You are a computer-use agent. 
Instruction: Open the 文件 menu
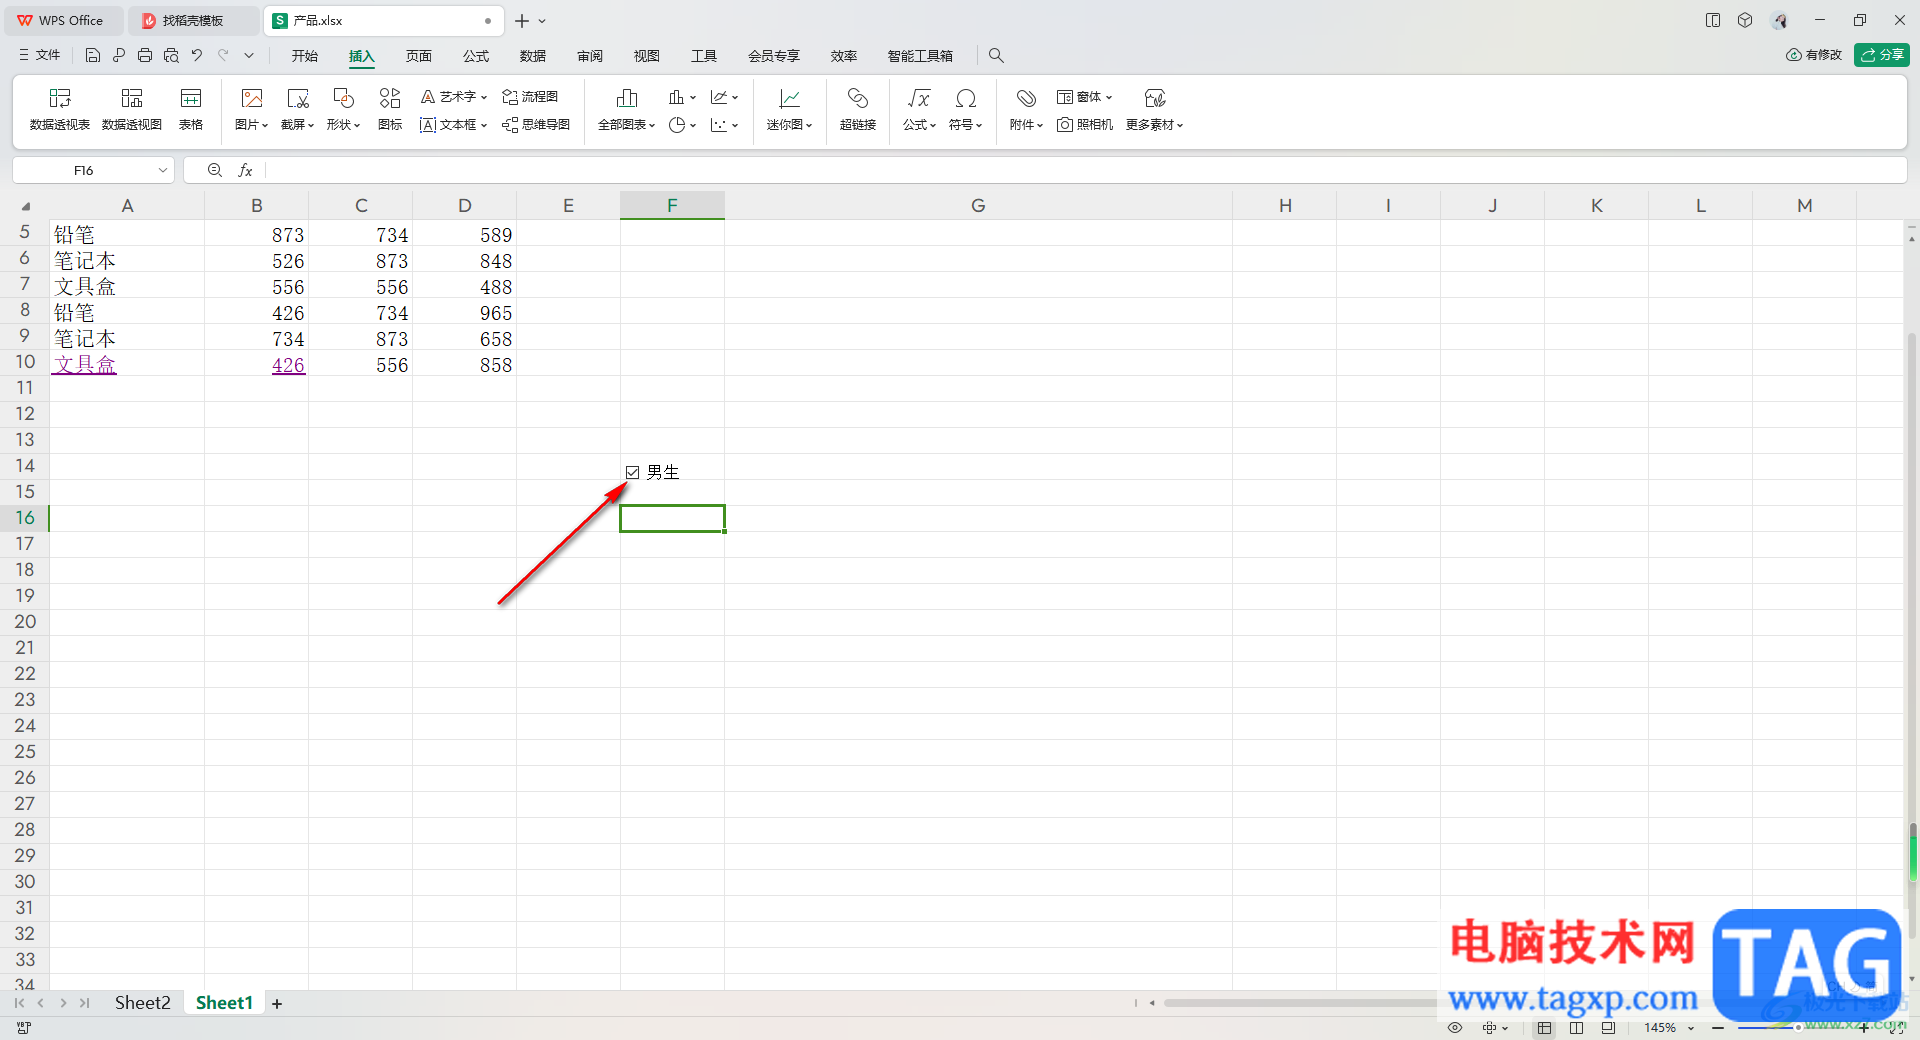point(40,56)
